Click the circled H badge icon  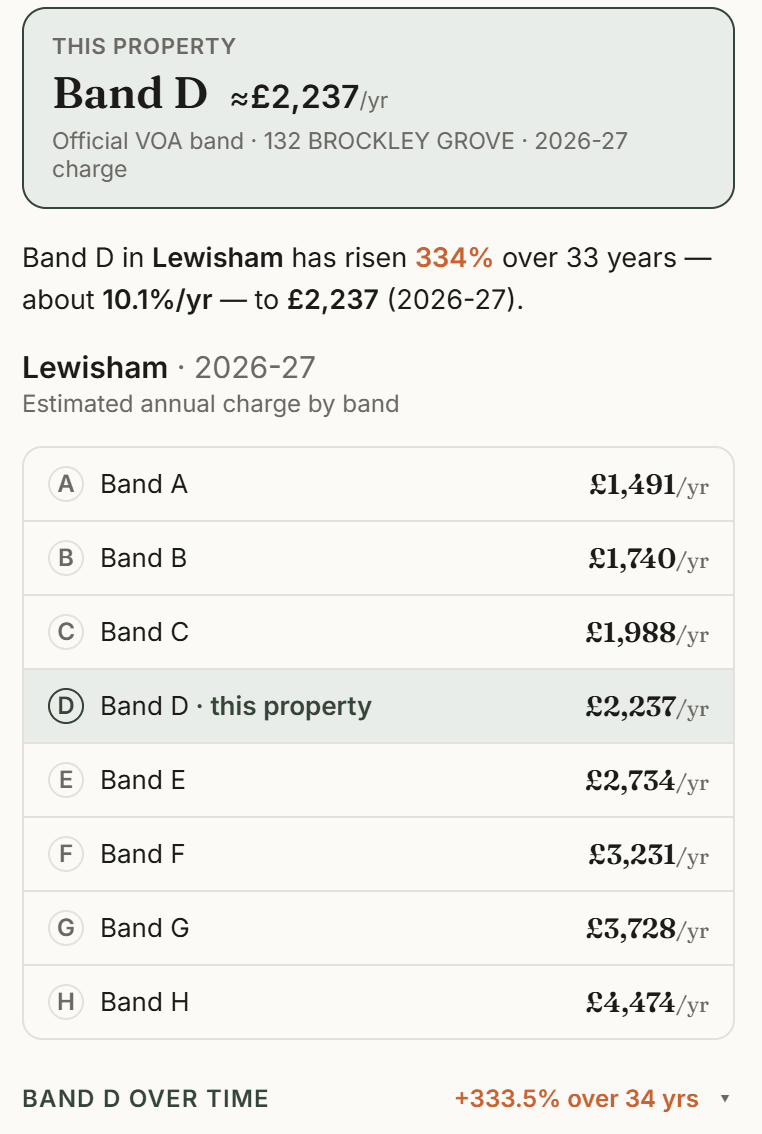[x=66, y=1002]
